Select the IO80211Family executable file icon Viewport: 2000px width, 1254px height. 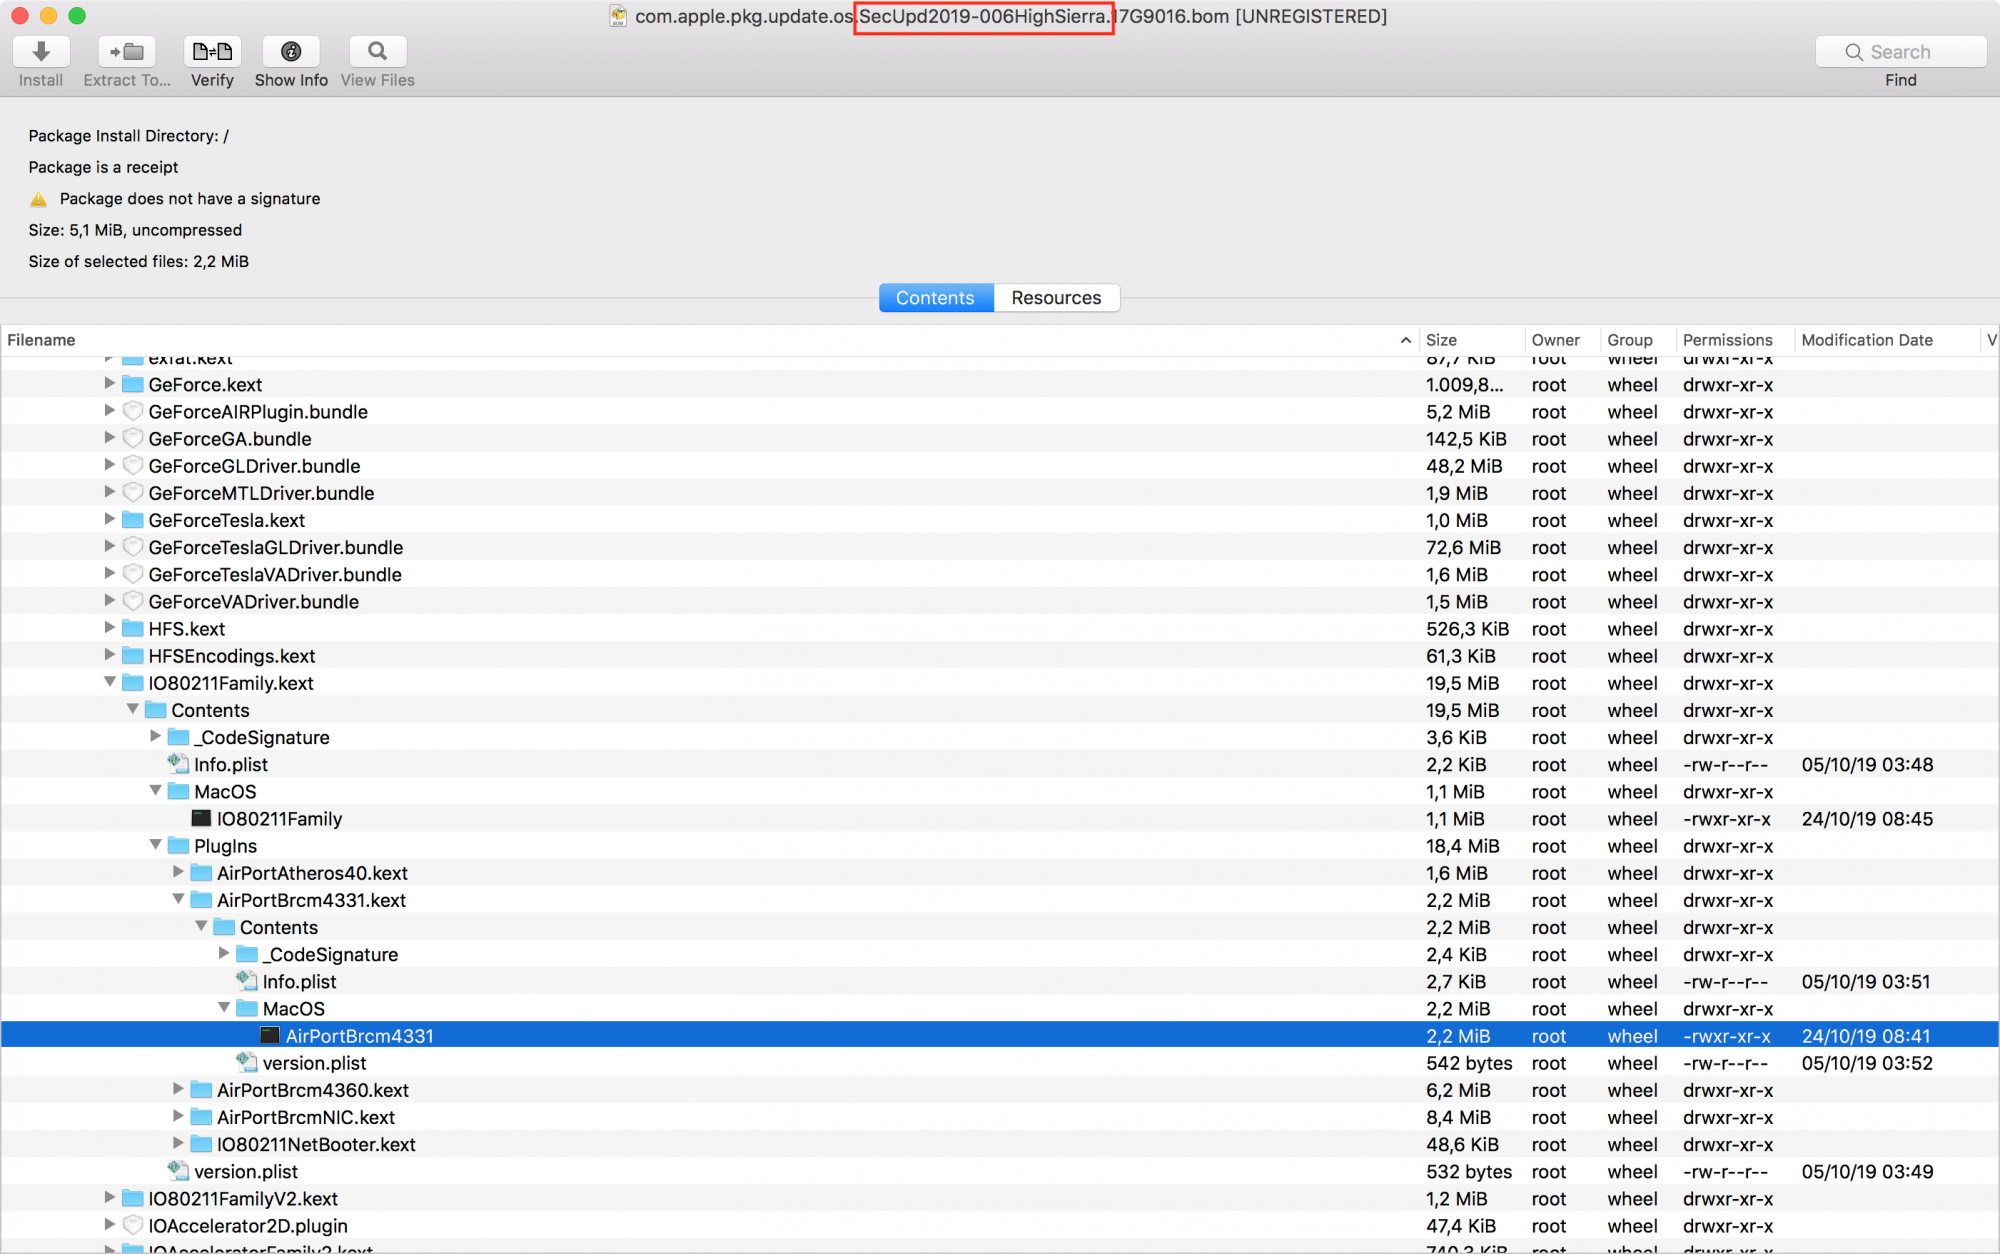[x=202, y=819]
